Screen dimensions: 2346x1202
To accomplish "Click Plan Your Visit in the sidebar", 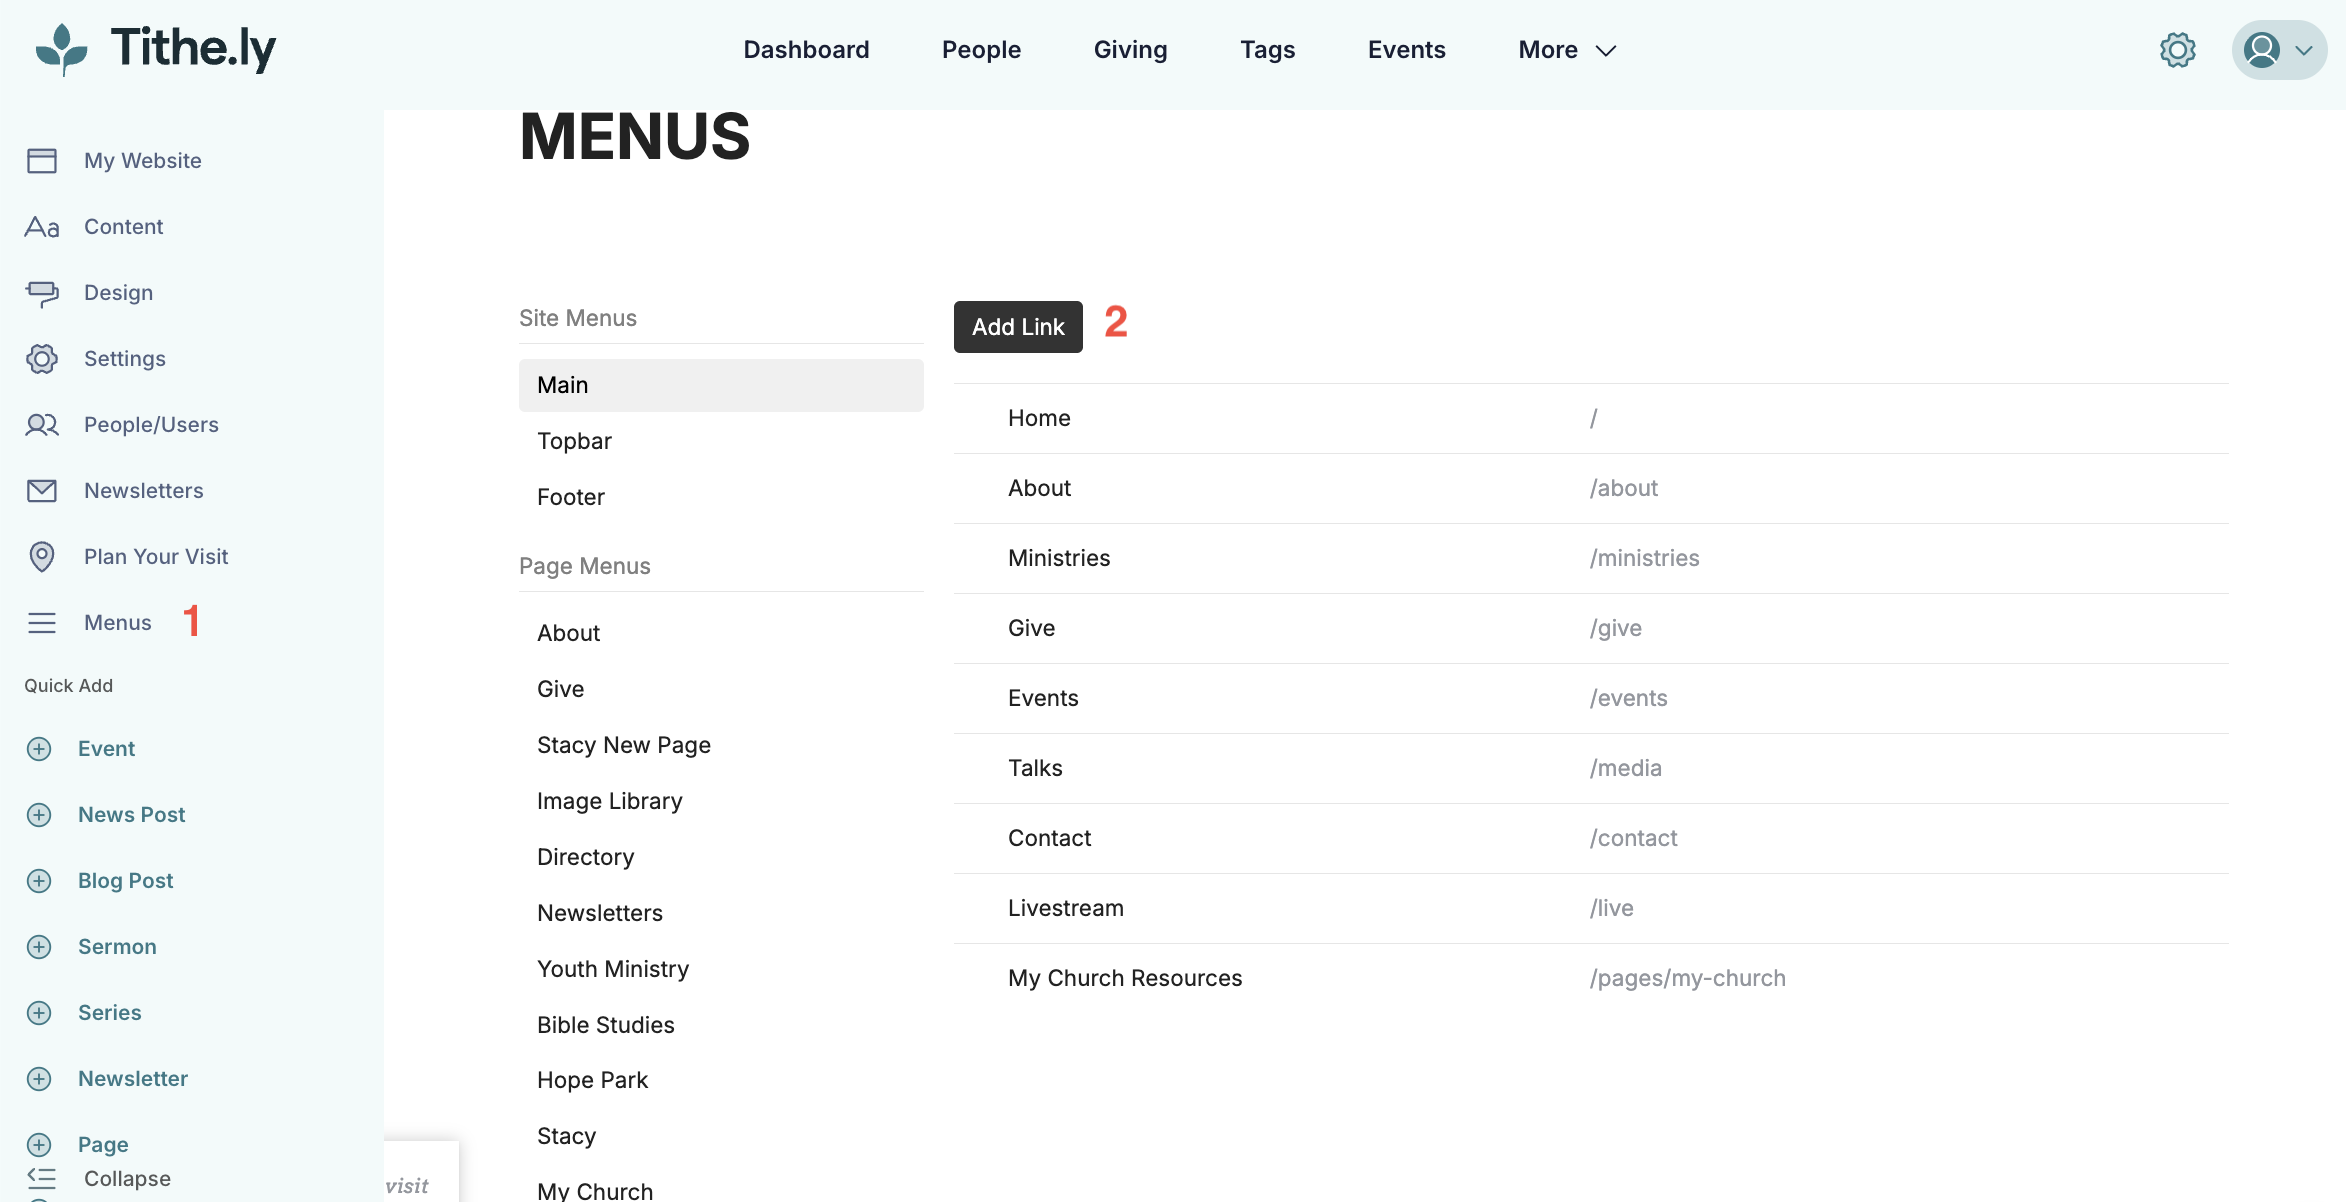I will 156,557.
